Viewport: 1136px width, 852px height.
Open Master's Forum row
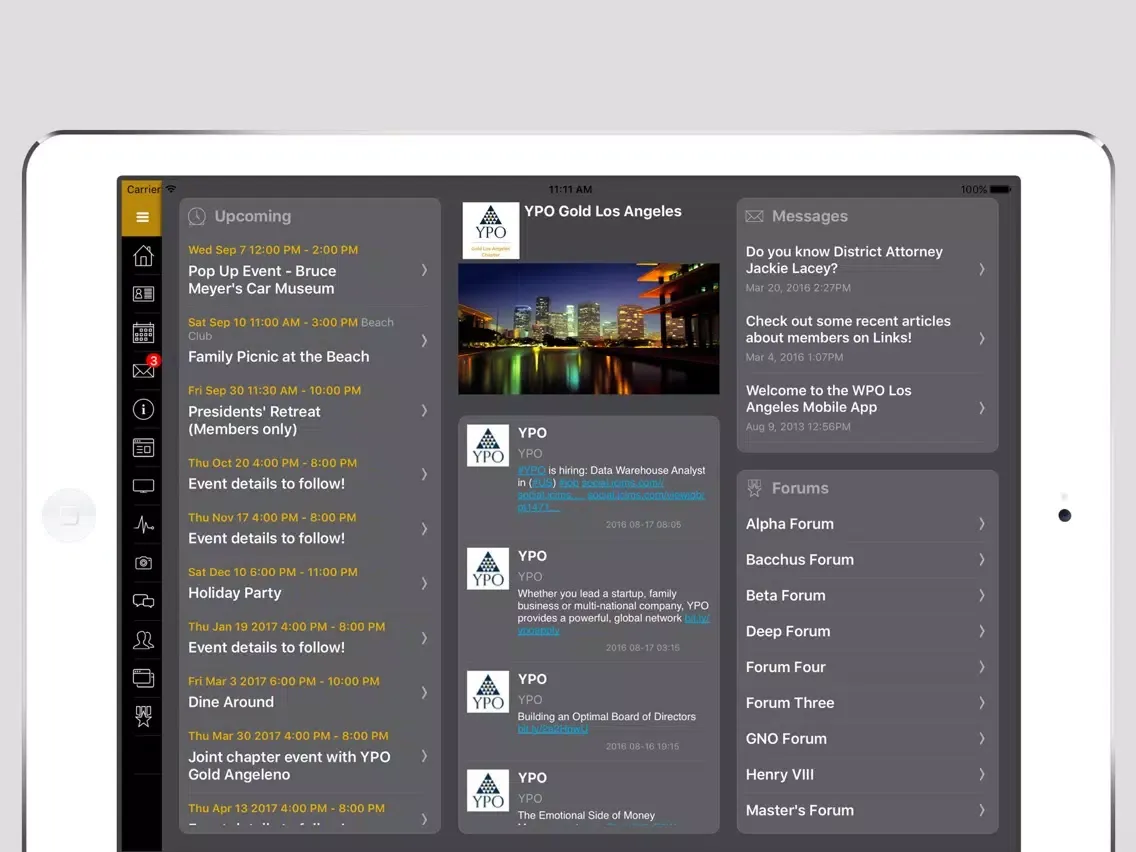pos(867,811)
